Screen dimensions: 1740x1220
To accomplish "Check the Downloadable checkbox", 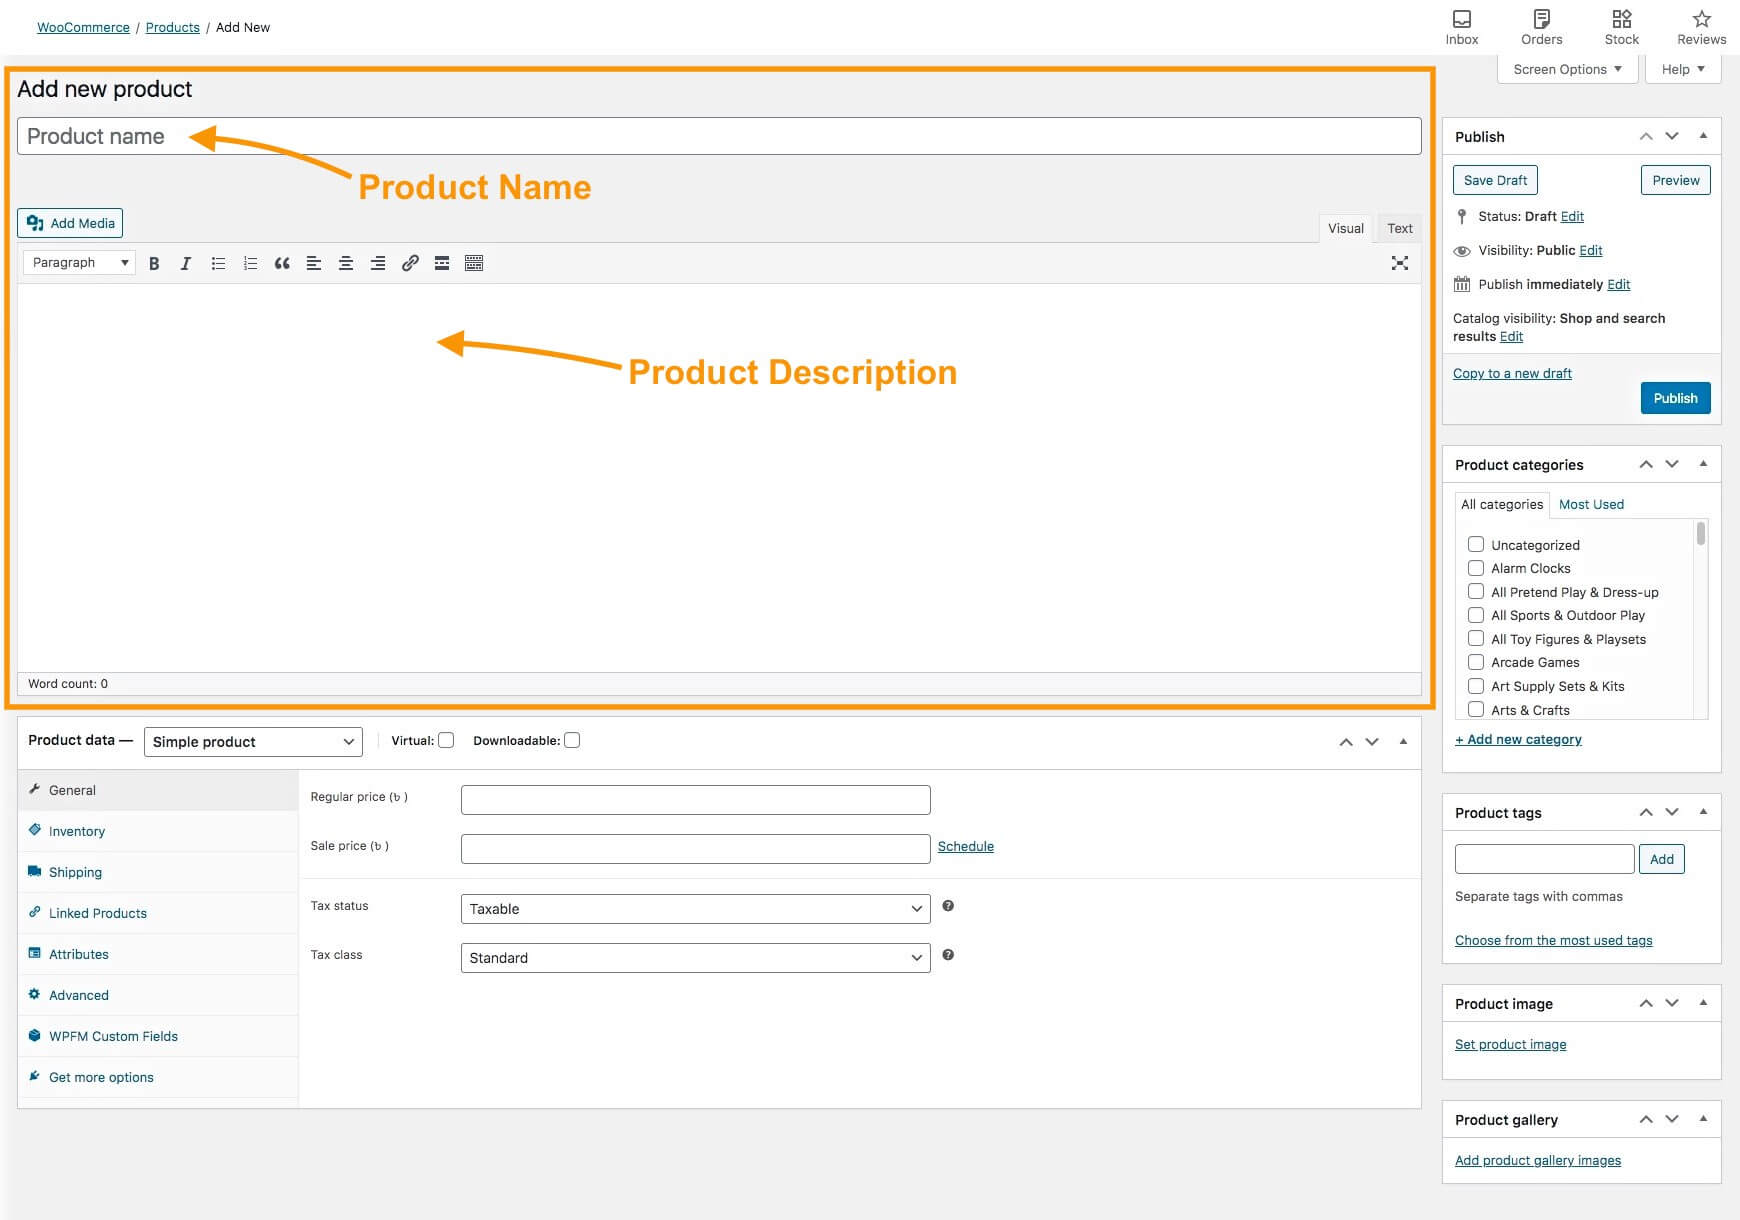I will coord(572,740).
